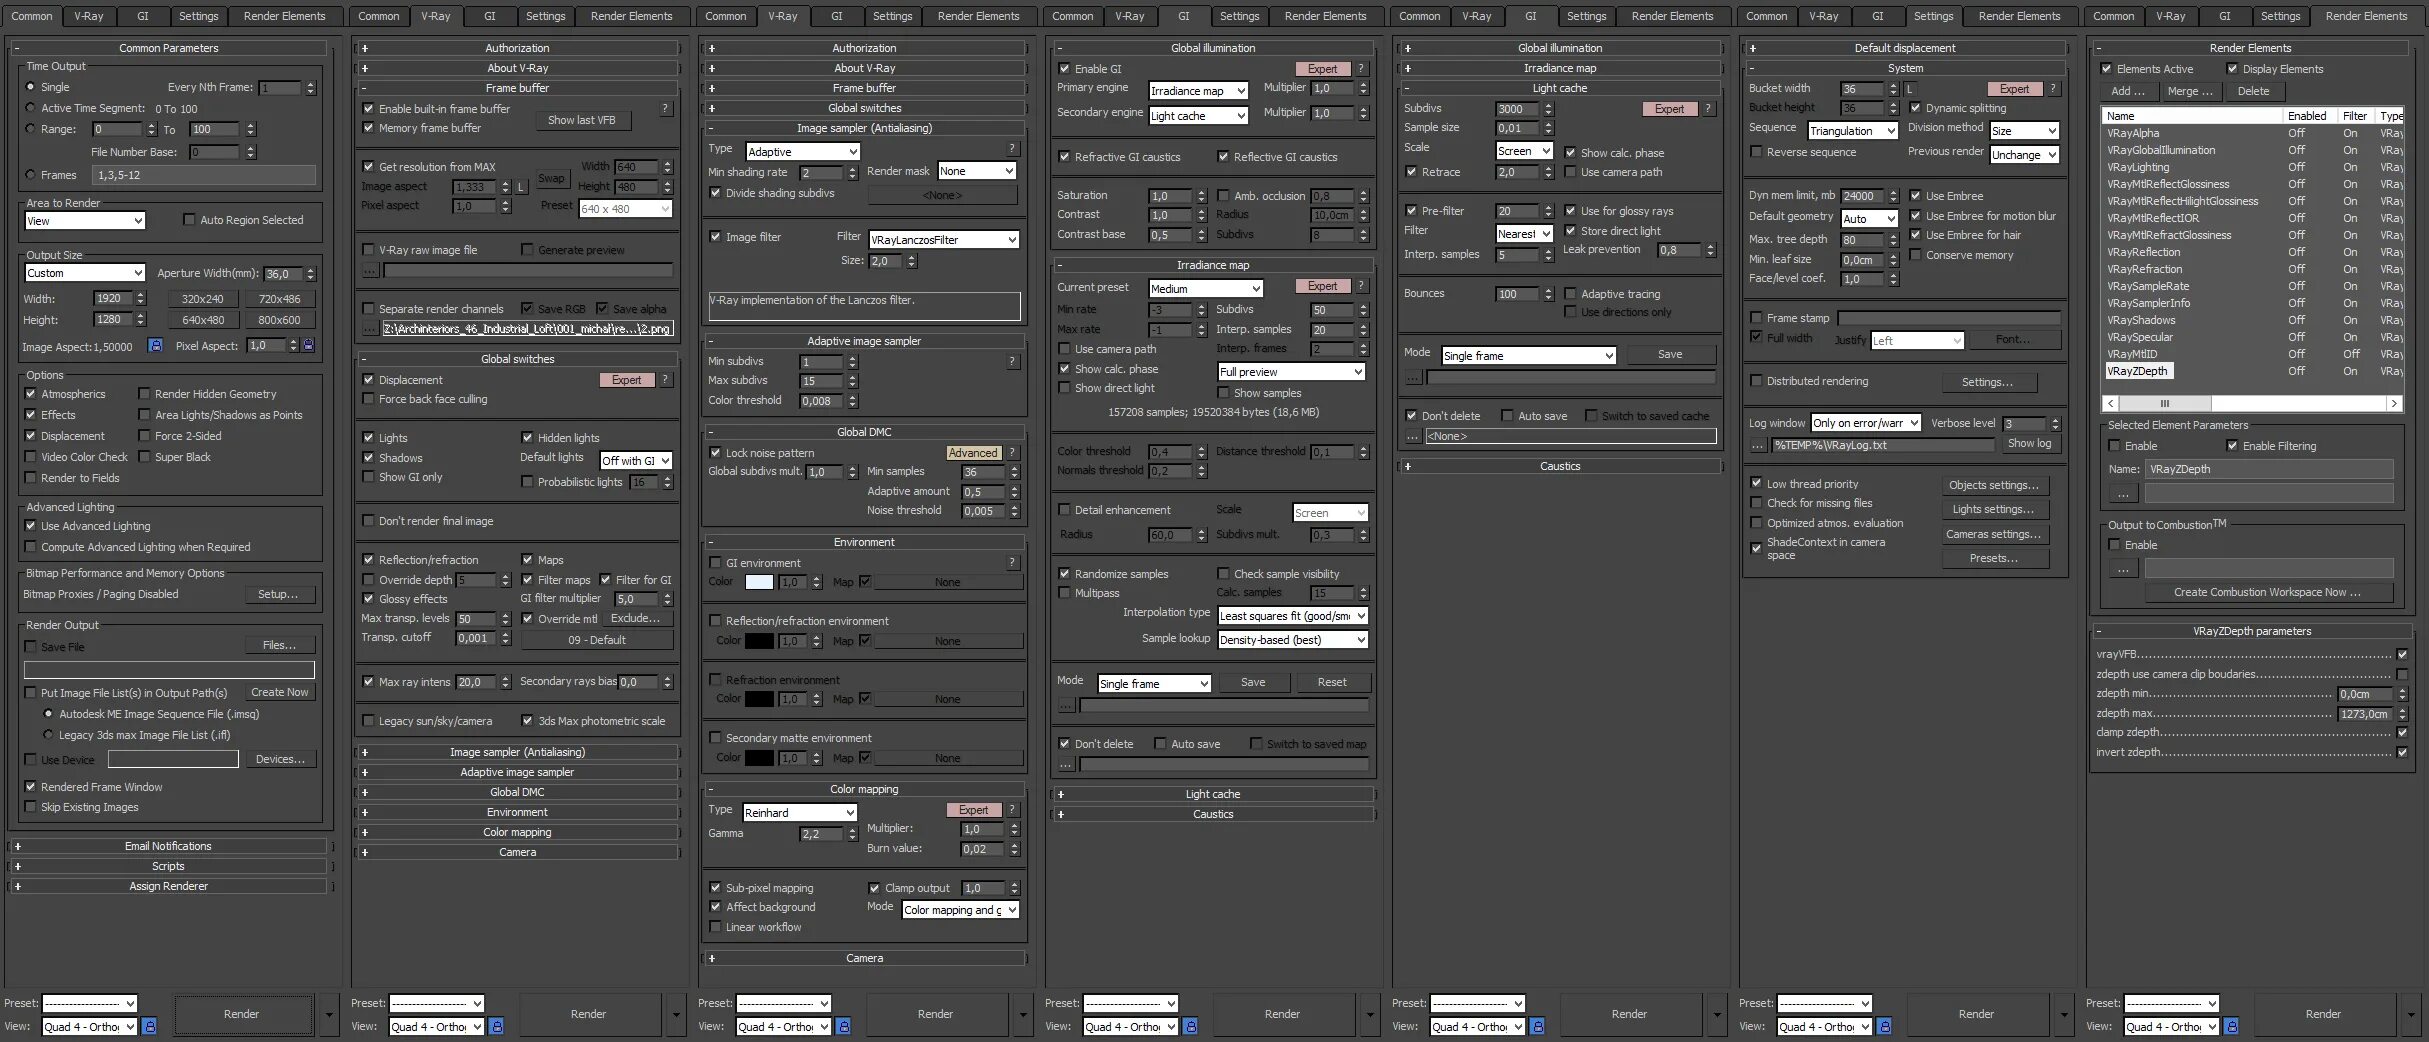Open the Sequence Triangulation dropdown

(1853, 131)
